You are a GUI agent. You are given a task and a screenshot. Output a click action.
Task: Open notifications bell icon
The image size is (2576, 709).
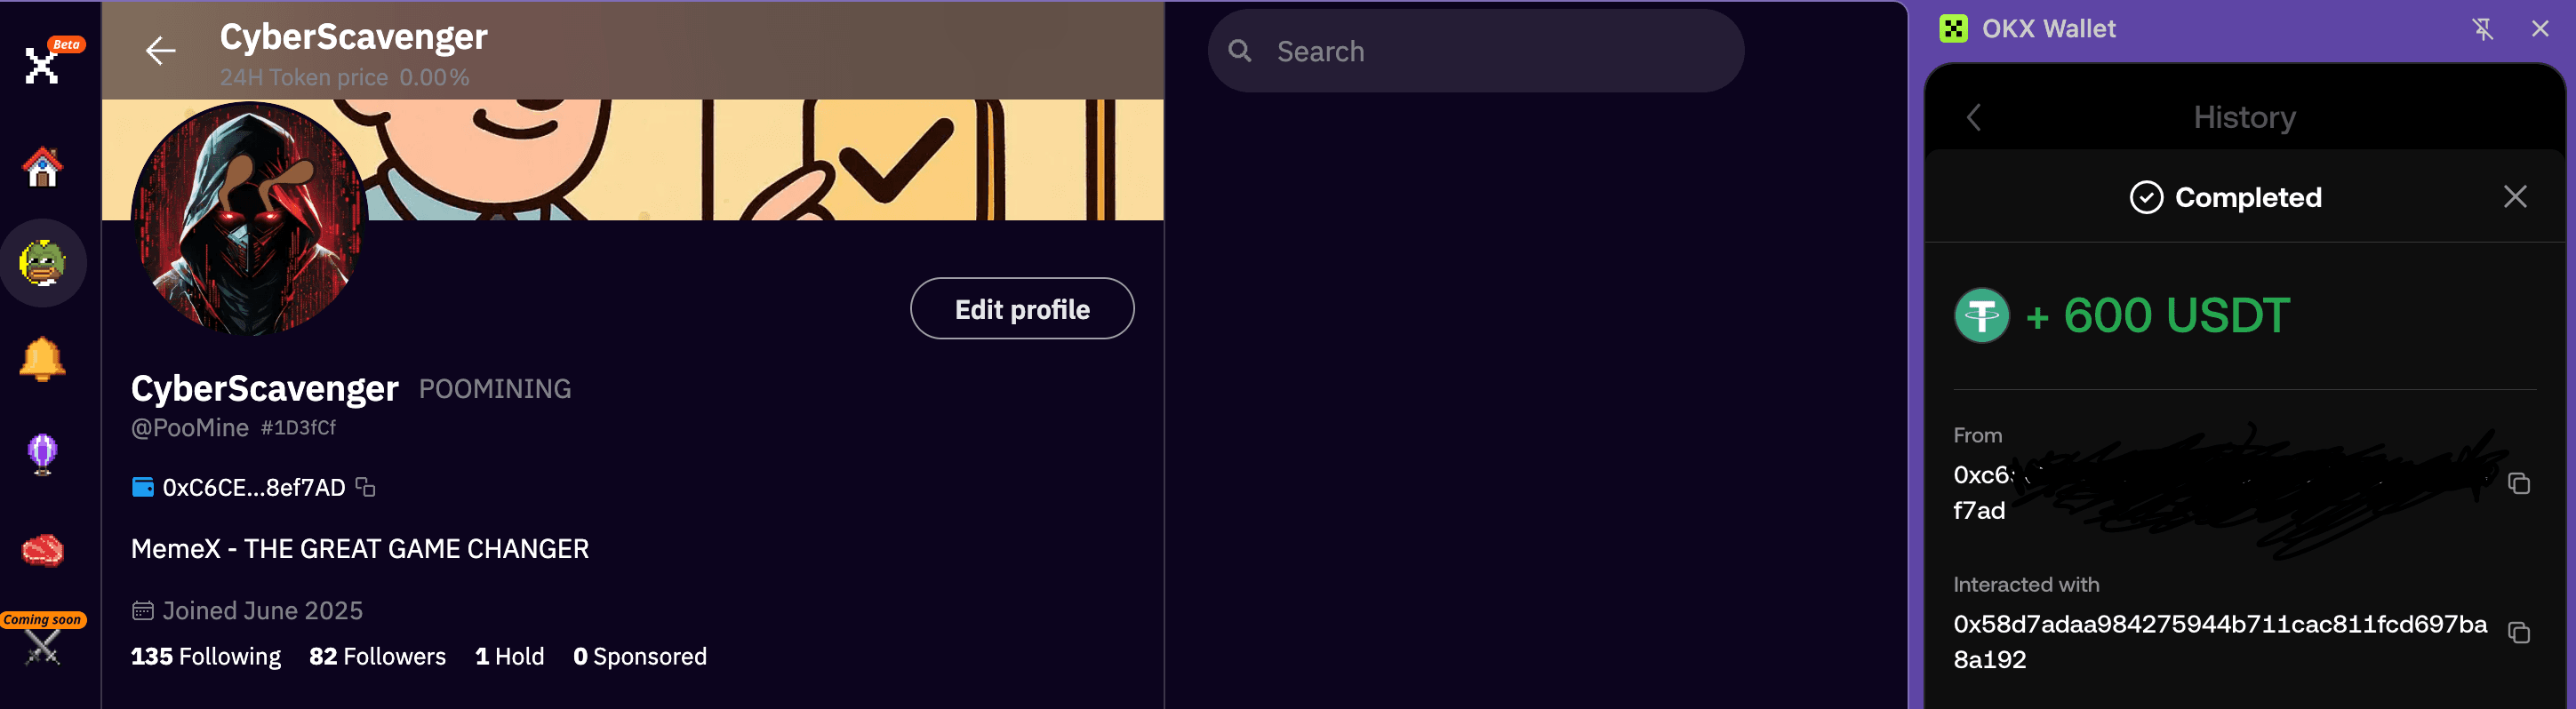[42, 358]
